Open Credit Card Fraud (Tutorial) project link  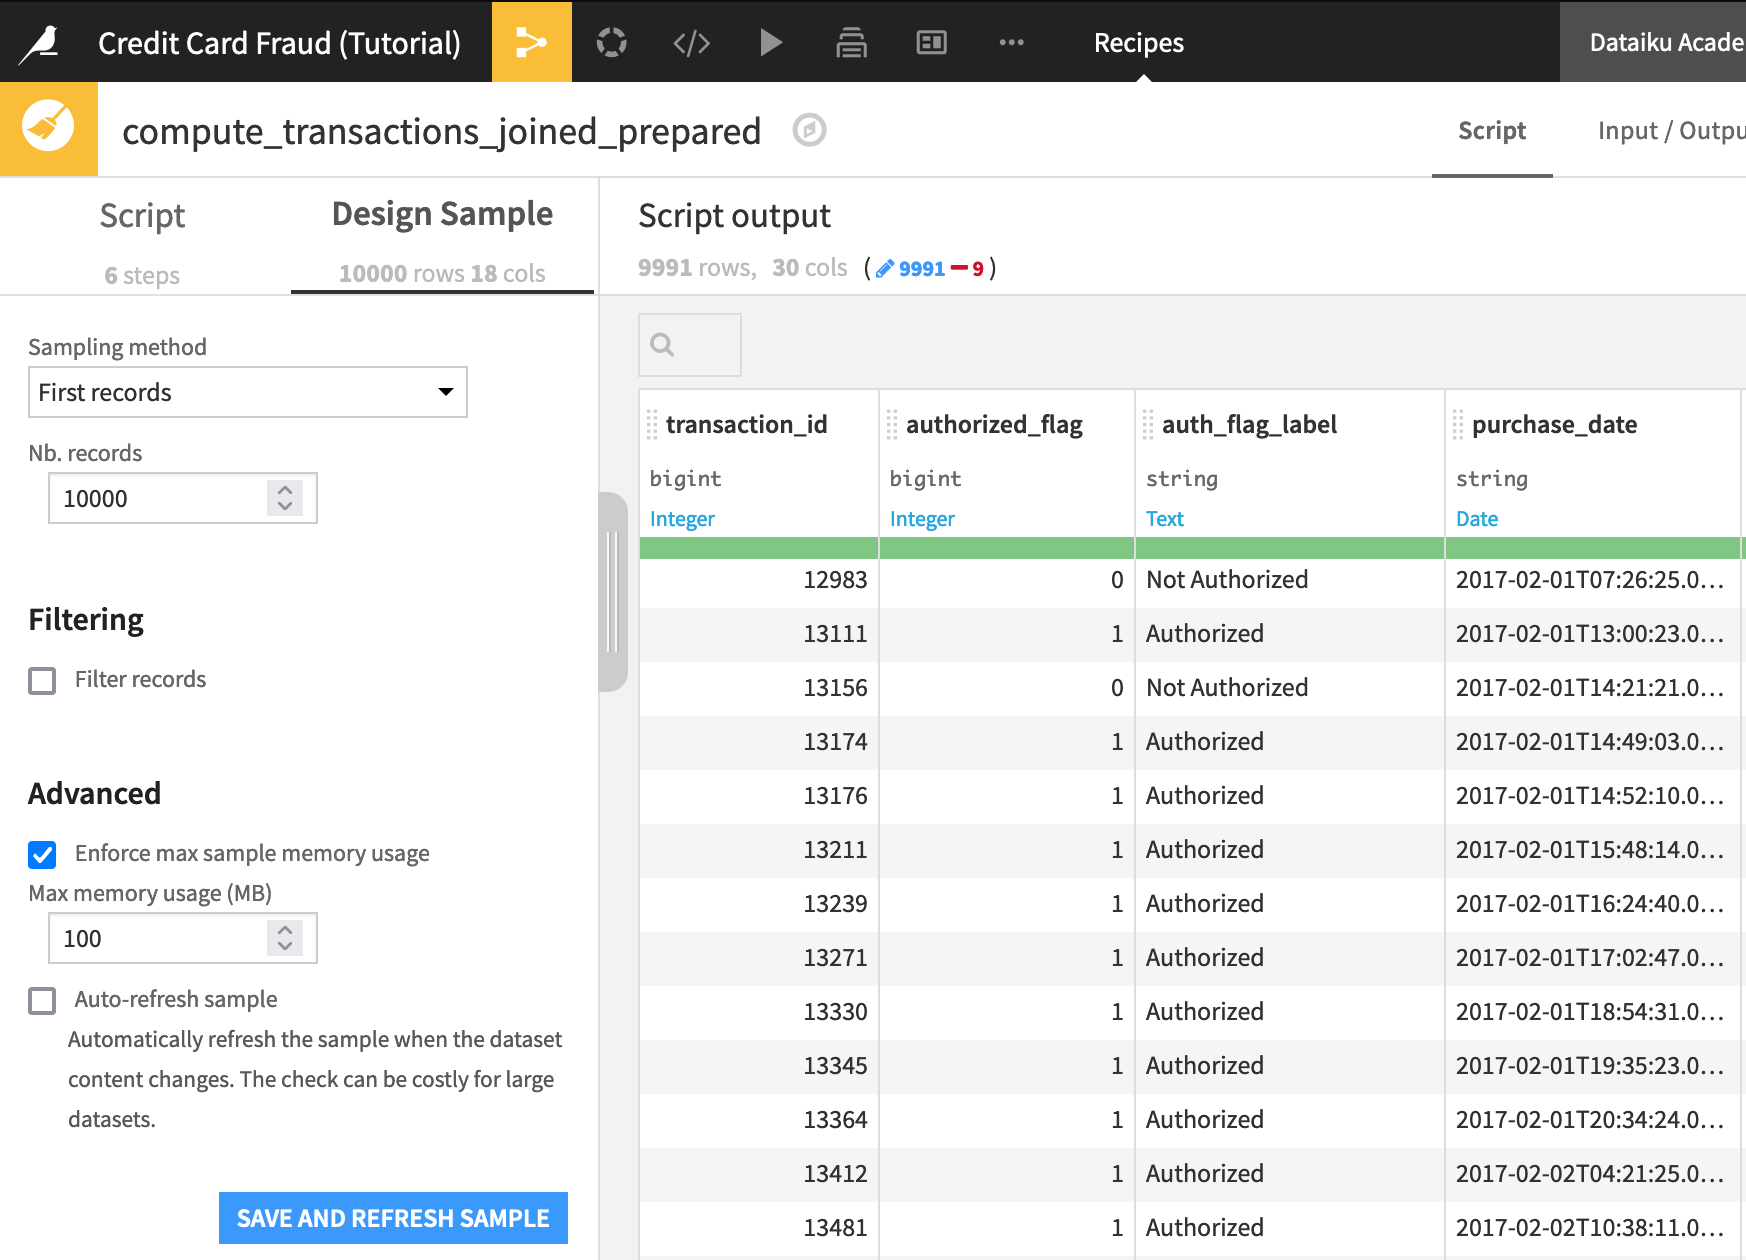pos(279,43)
